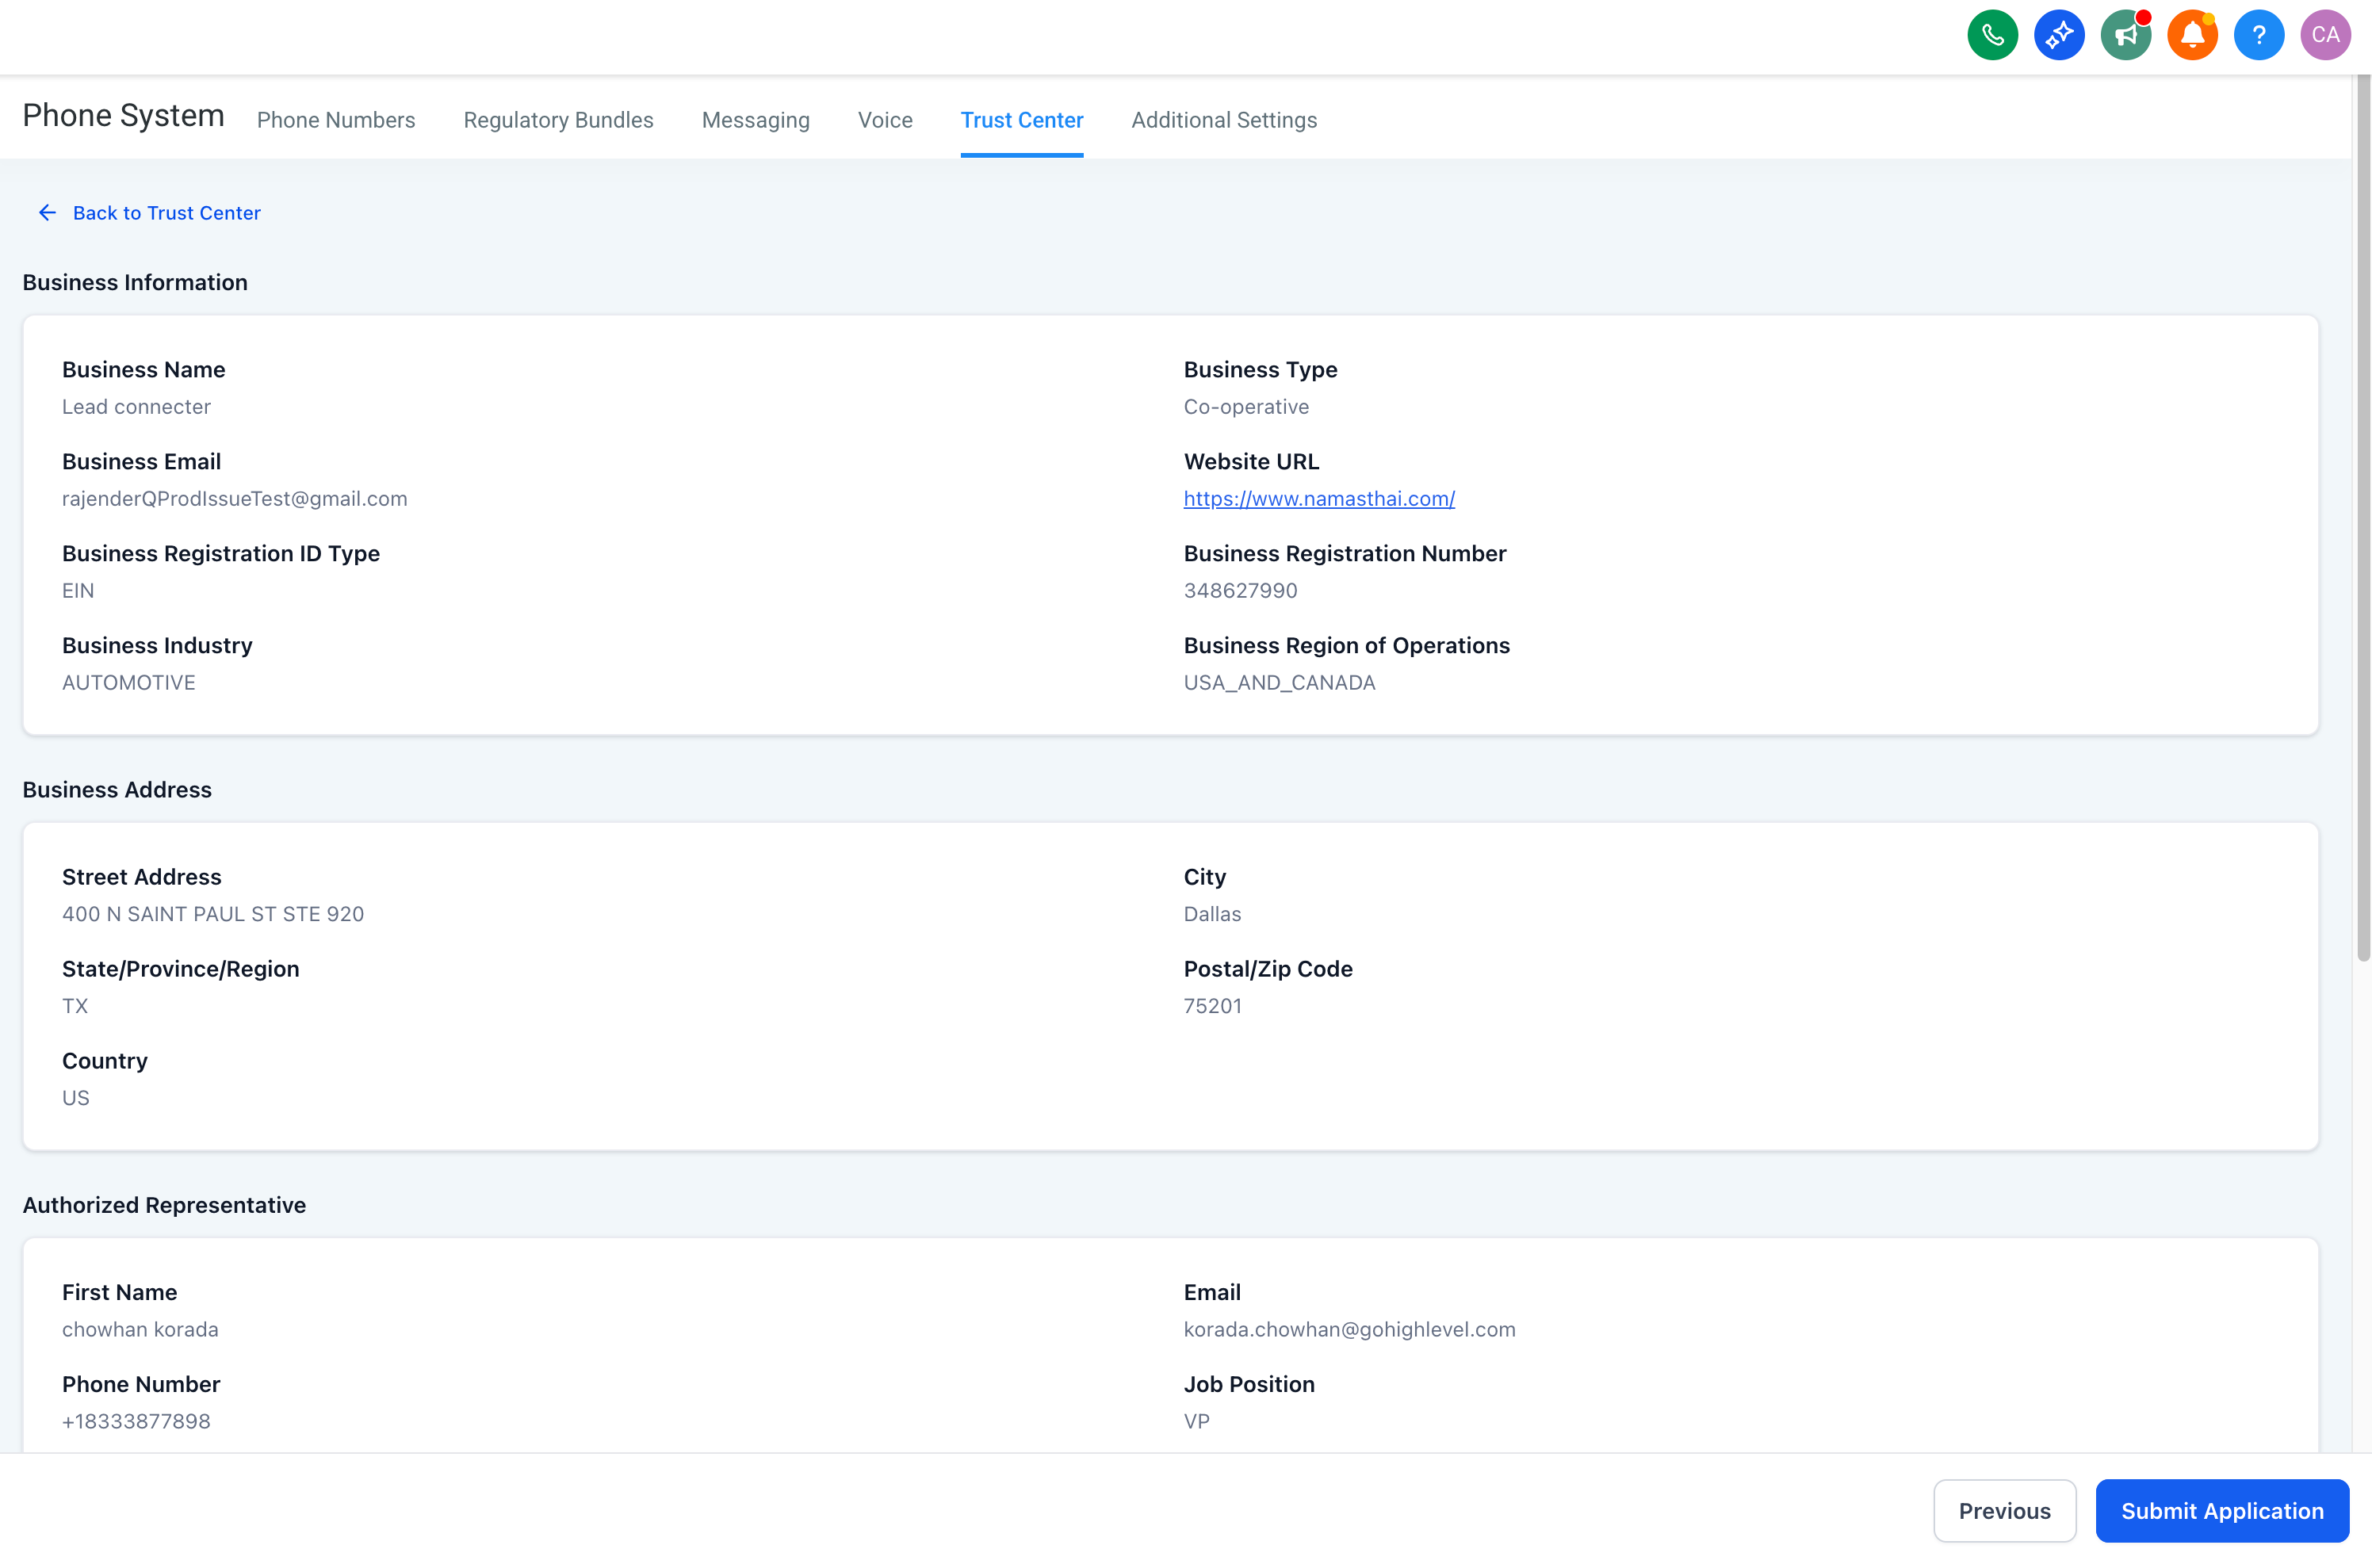This screenshot has height=1568, width=2372.
Task: Open the megaphone announcements icon
Action: [2125, 36]
